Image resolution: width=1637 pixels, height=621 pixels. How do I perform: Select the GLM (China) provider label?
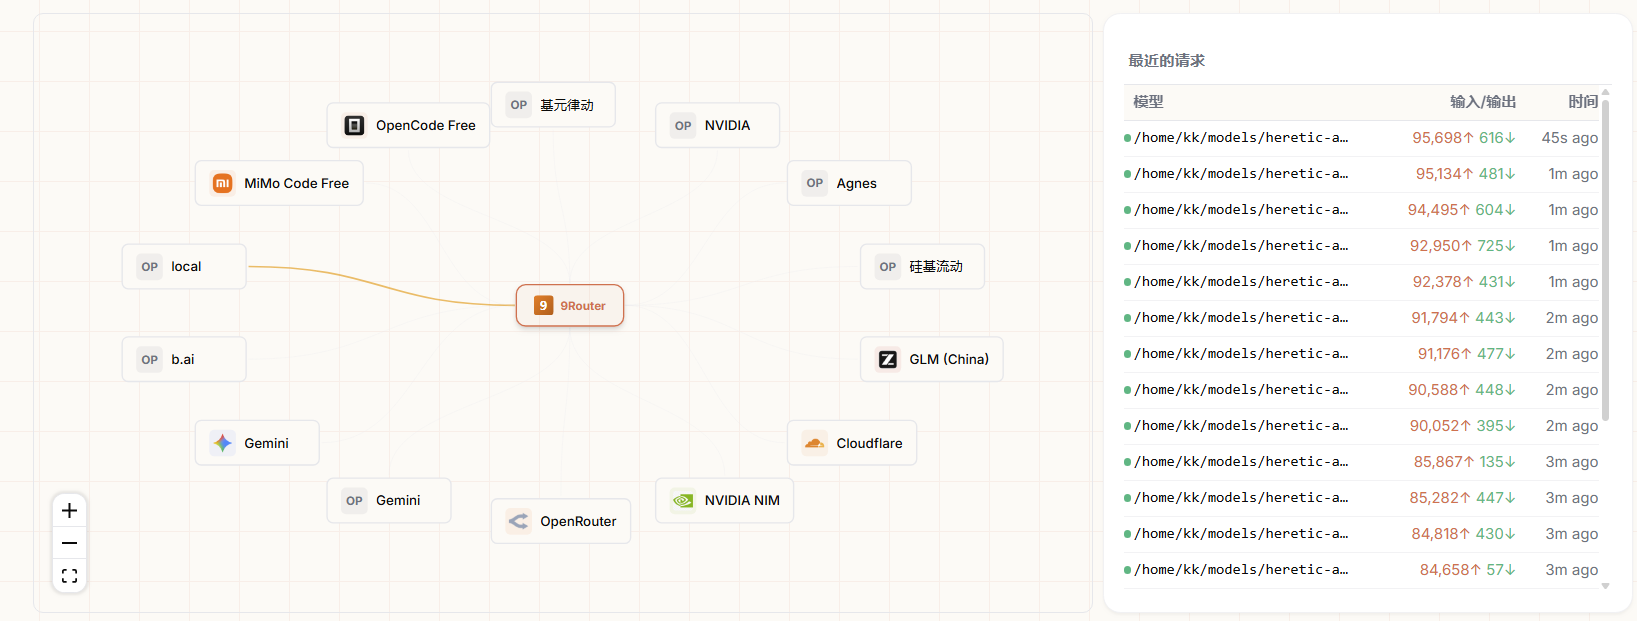pos(949,359)
